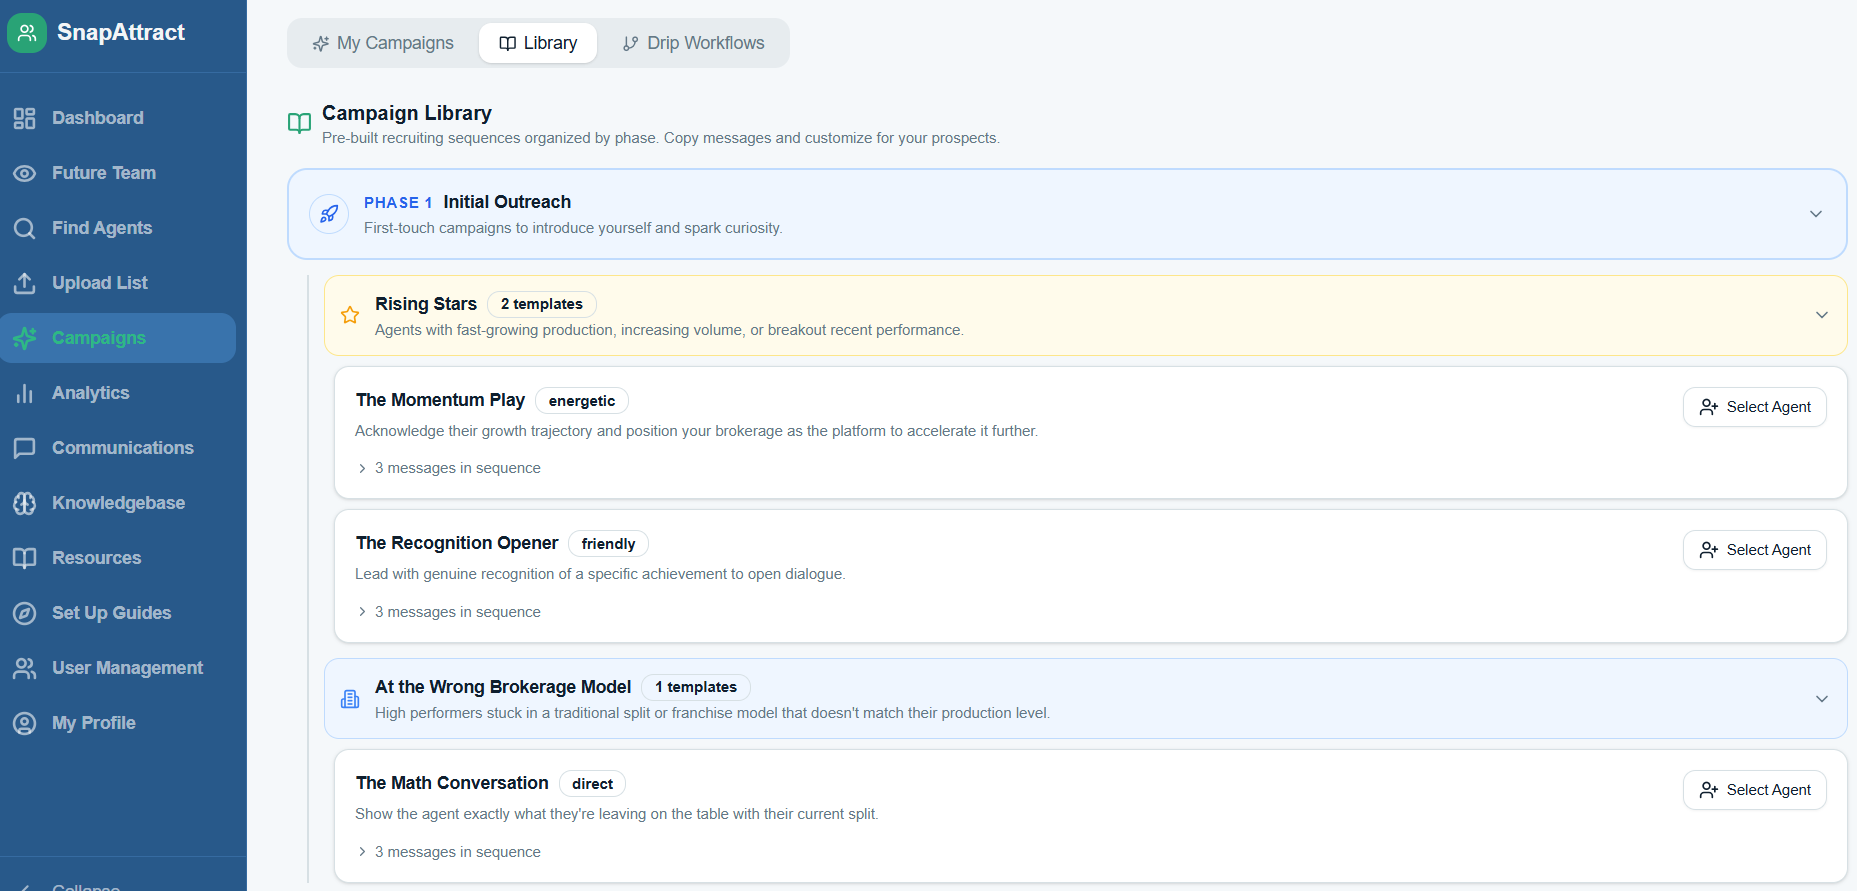
Task: Click the Campaign Library heading
Action: click(x=407, y=113)
